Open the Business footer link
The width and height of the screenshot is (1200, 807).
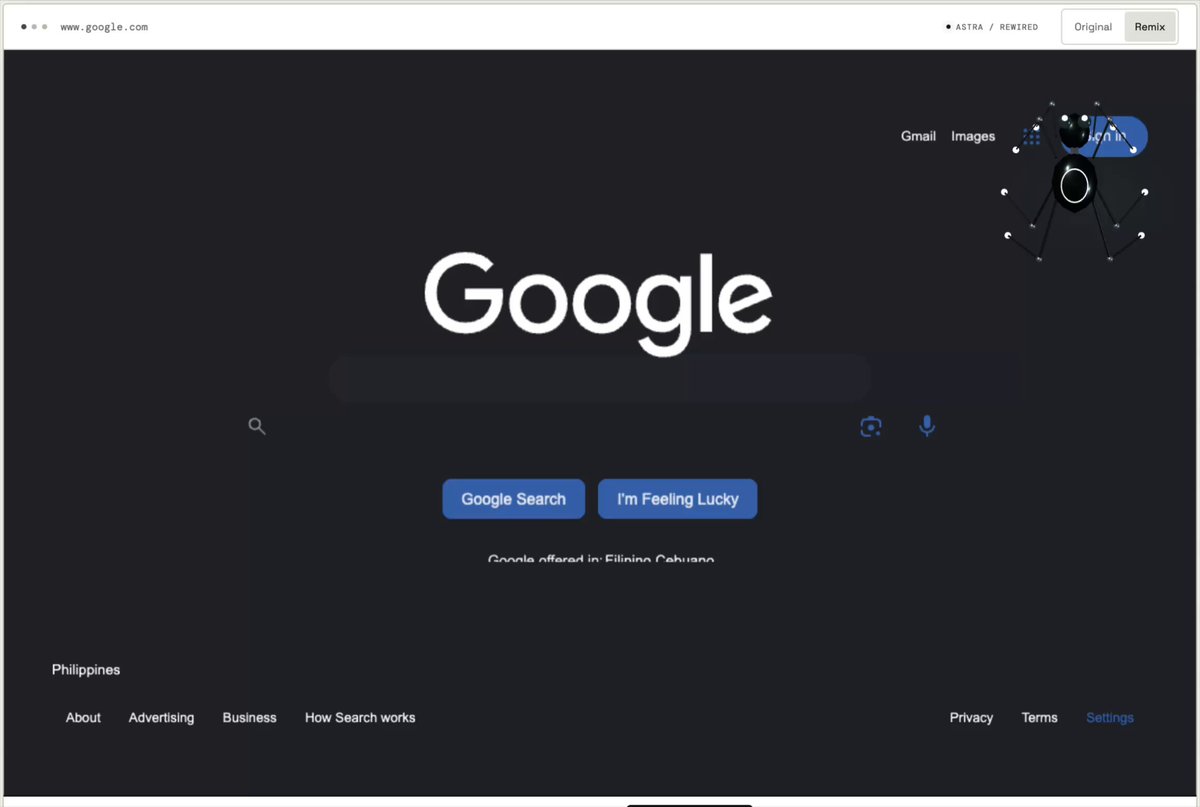[x=250, y=718]
